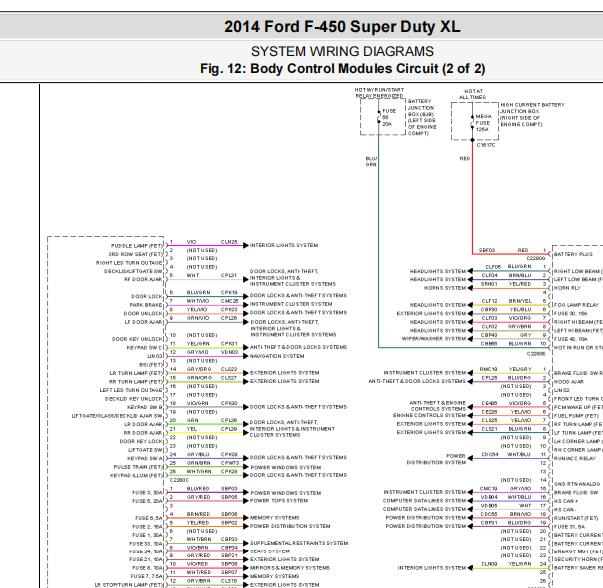The width and height of the screenshot is (603, 588).
Task: Click the 'HOOD AJAR' pin label
Action: click(x=569, y=382)
